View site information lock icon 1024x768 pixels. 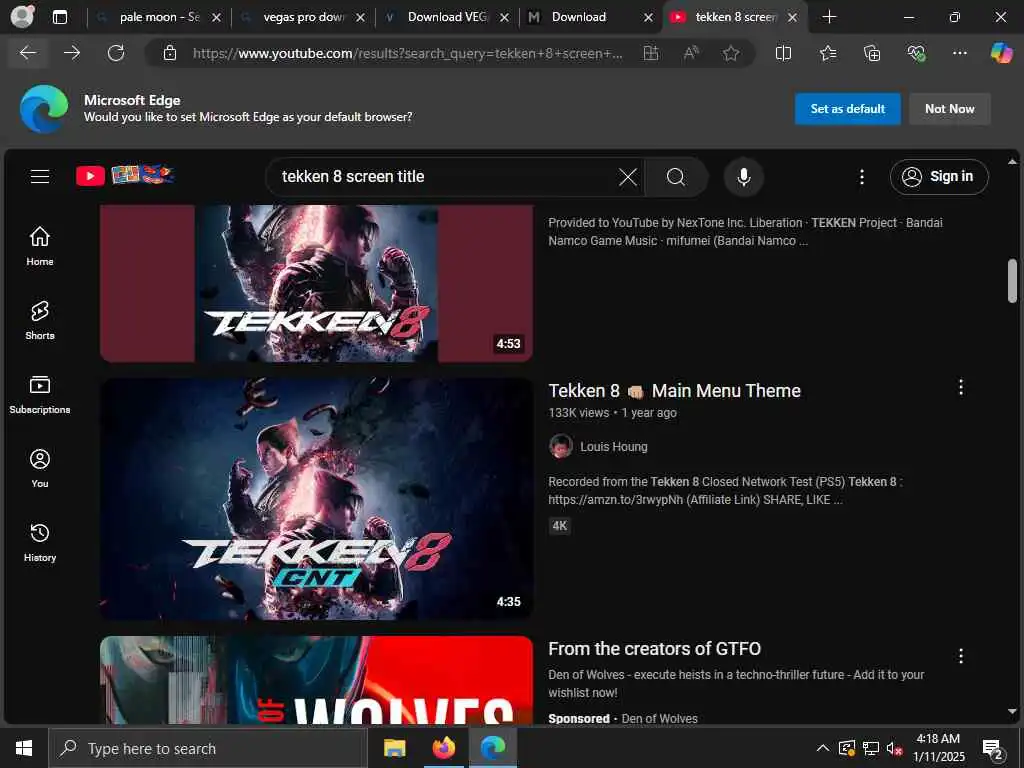coord(170,53)
